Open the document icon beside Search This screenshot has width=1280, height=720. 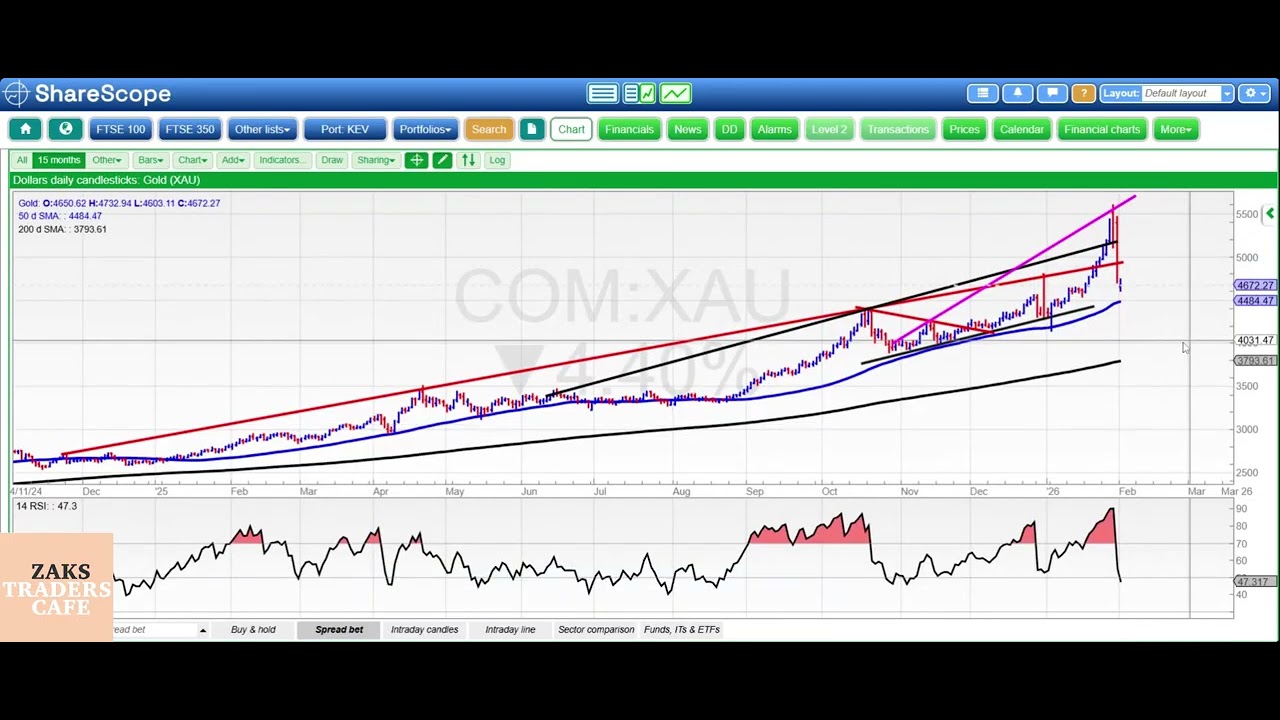tap(532, 129)
